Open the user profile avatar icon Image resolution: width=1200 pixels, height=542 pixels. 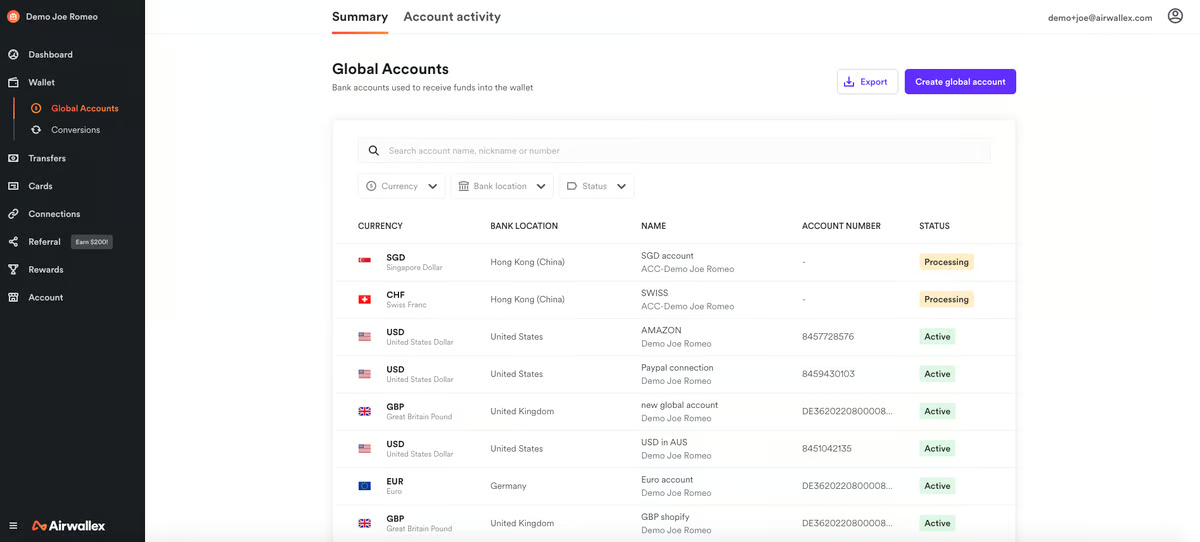pos(1175,17)
